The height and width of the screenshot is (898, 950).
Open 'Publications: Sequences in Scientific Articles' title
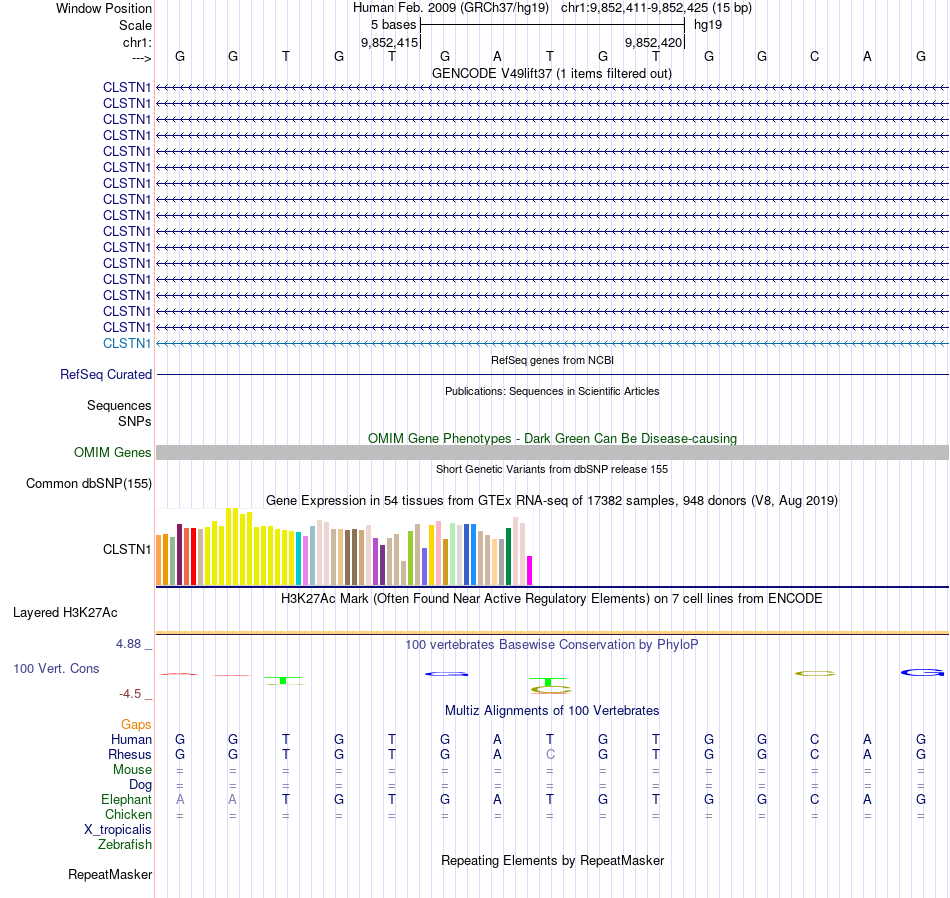tap(552, 391)
